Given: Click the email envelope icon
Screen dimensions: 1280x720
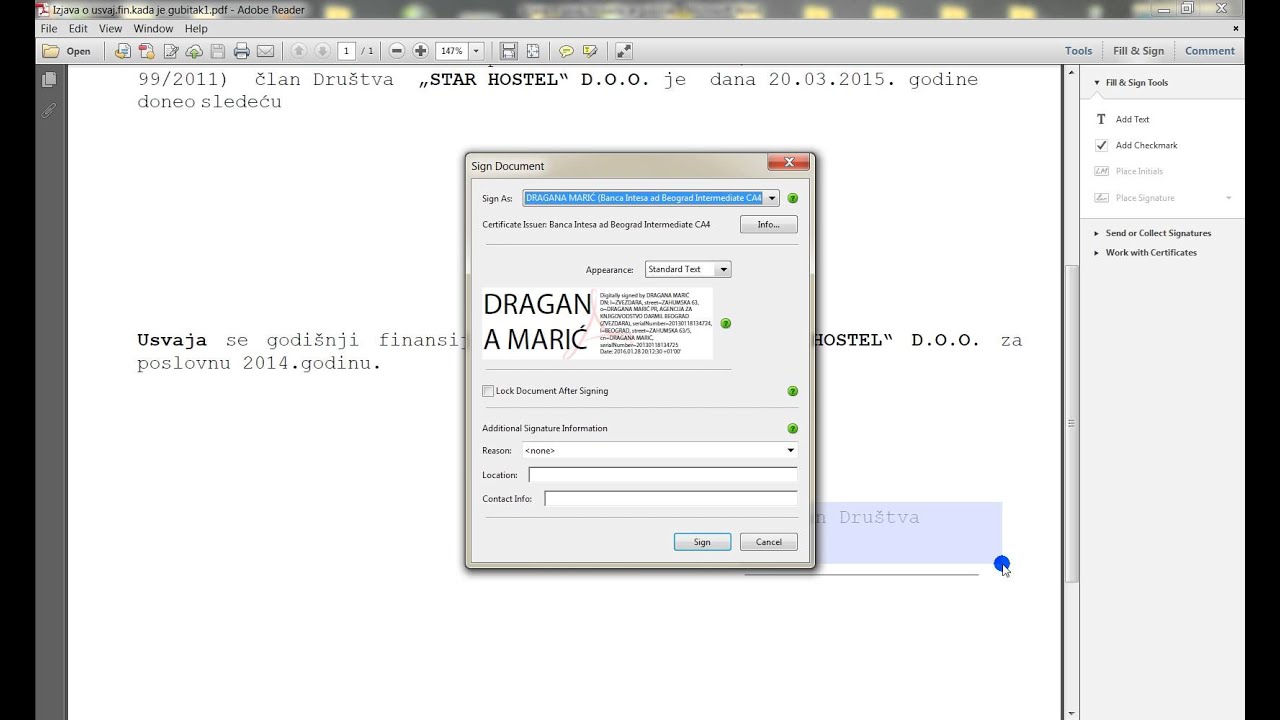Looking at the screenshot, I should 265,51.
